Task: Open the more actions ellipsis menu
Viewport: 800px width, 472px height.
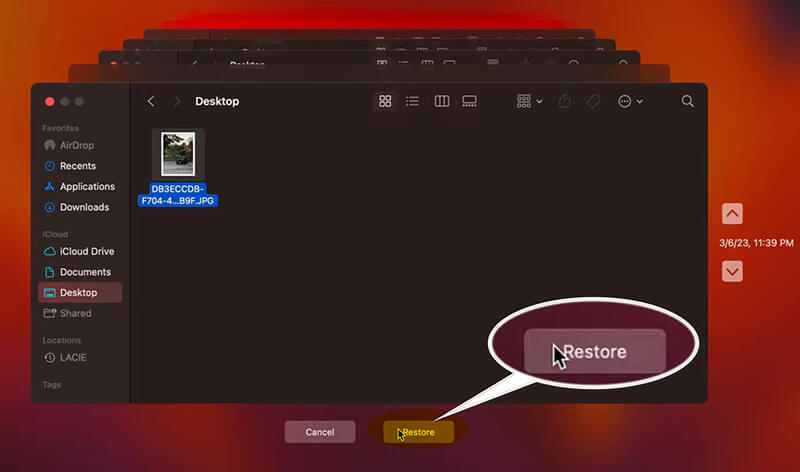Action: [x=630, y=101]
